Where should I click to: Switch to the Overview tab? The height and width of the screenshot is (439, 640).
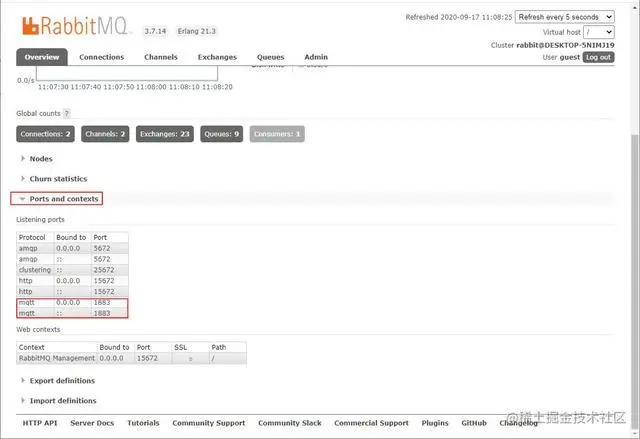pos(42,57)
